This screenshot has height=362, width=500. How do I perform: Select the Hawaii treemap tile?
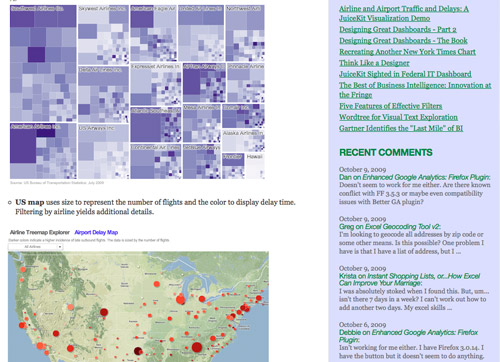255,166
